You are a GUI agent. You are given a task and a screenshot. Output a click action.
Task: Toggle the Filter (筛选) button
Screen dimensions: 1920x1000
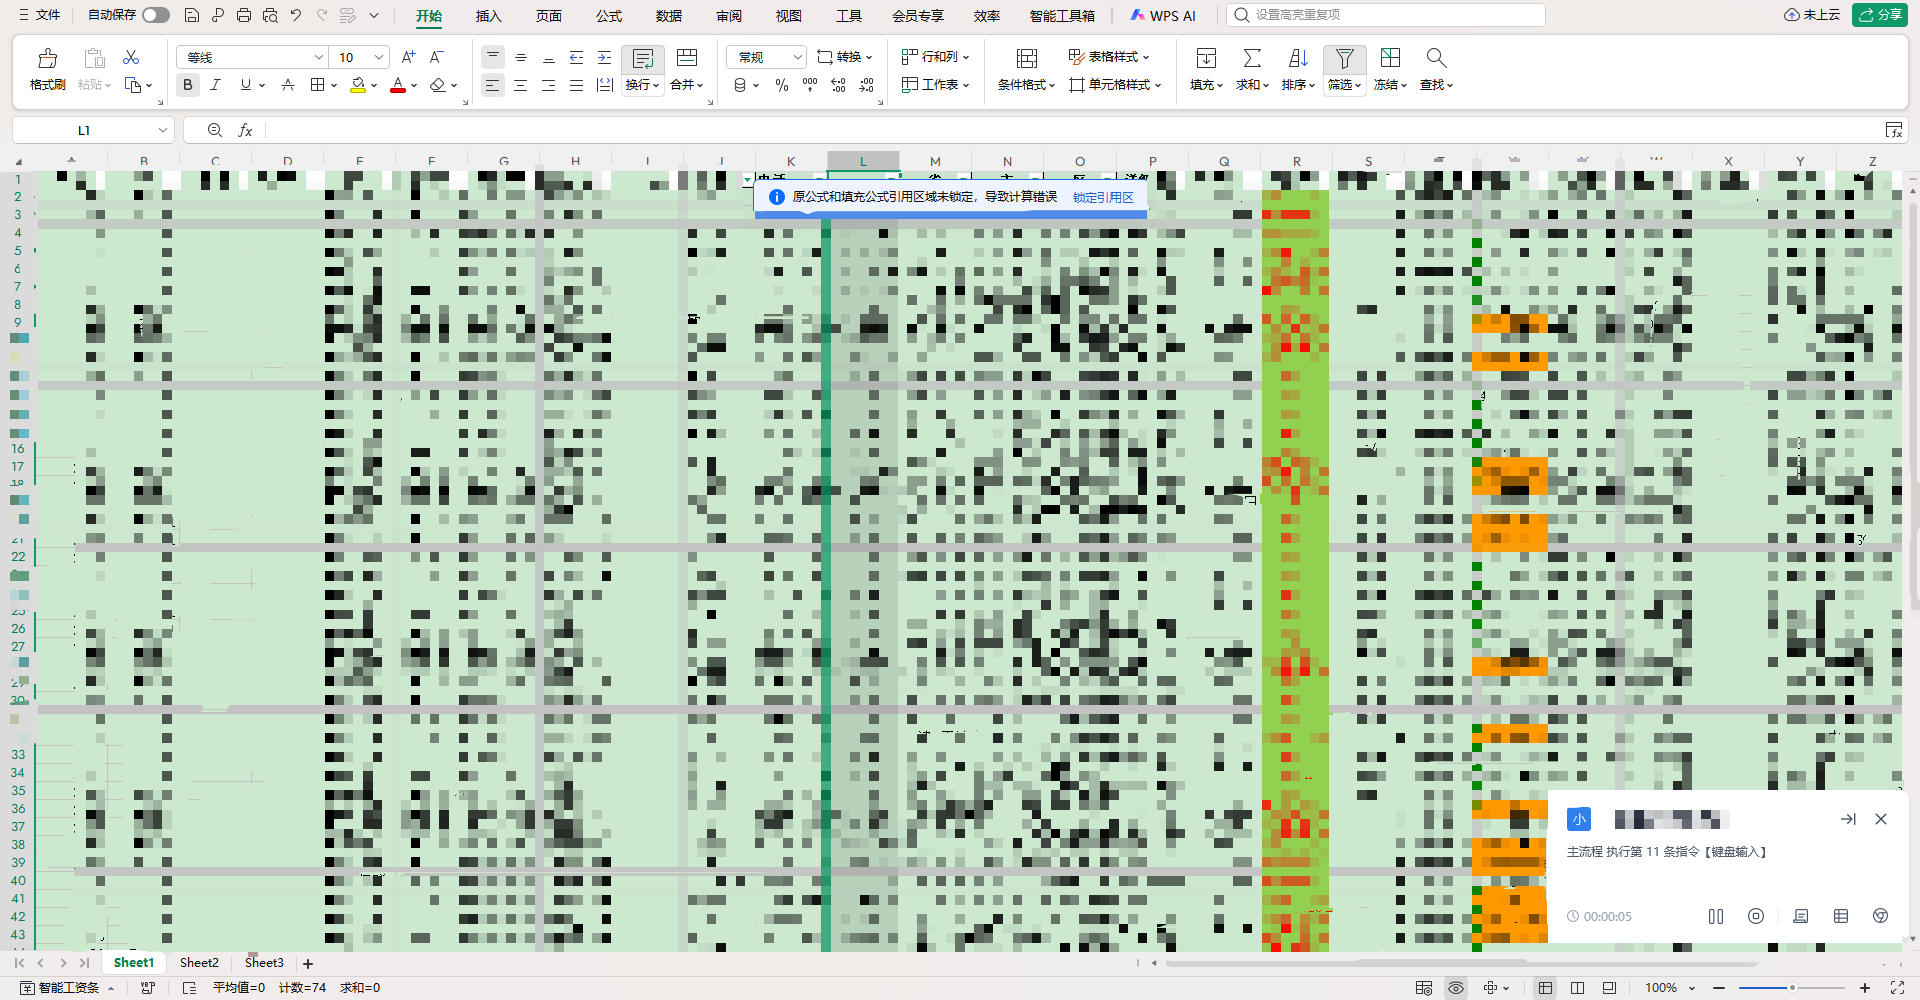coord(1345,71)
